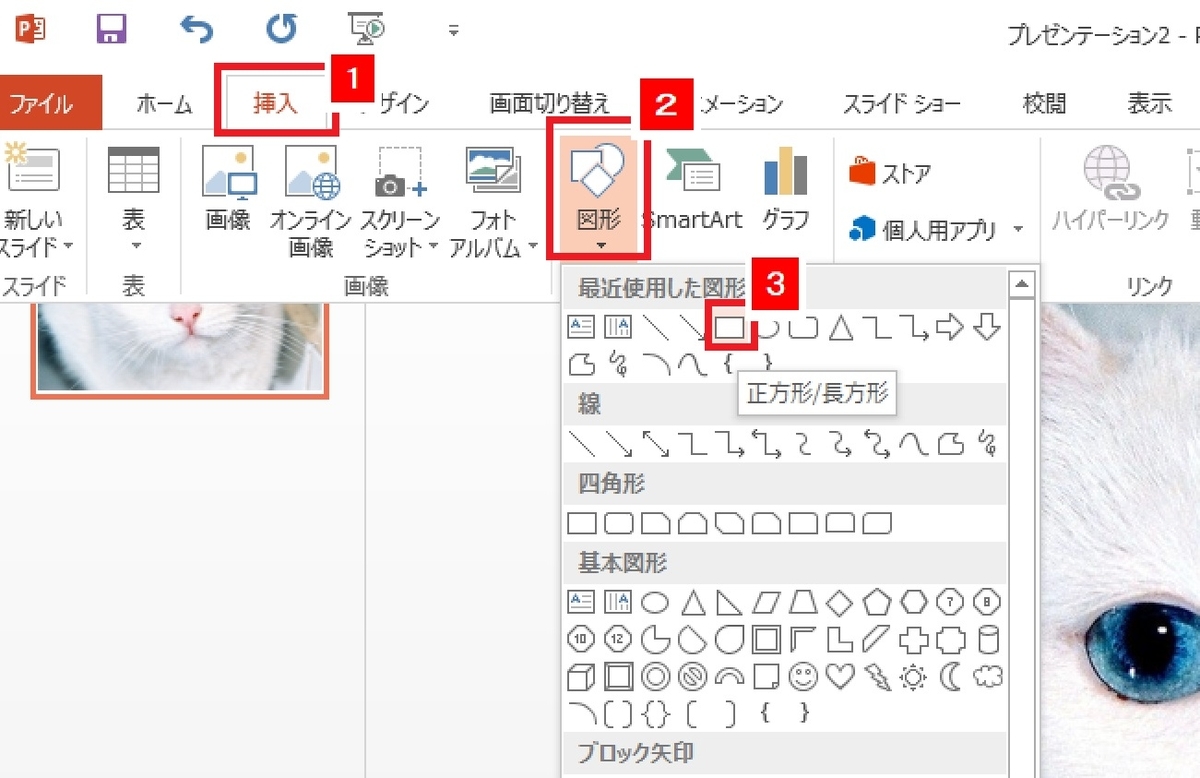Image resolution: width=1200 pixels, height=778 pixels.
Task: Select rounded rectangle in 四角形 section
Action: pyautogui.click(x=618, y=523)
